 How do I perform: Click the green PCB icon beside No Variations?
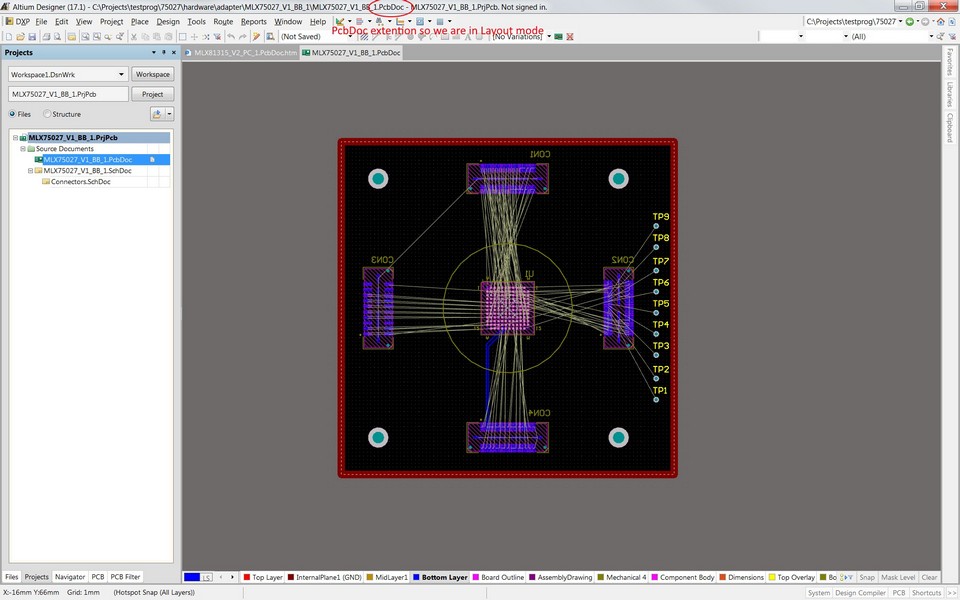pos(558,37)
